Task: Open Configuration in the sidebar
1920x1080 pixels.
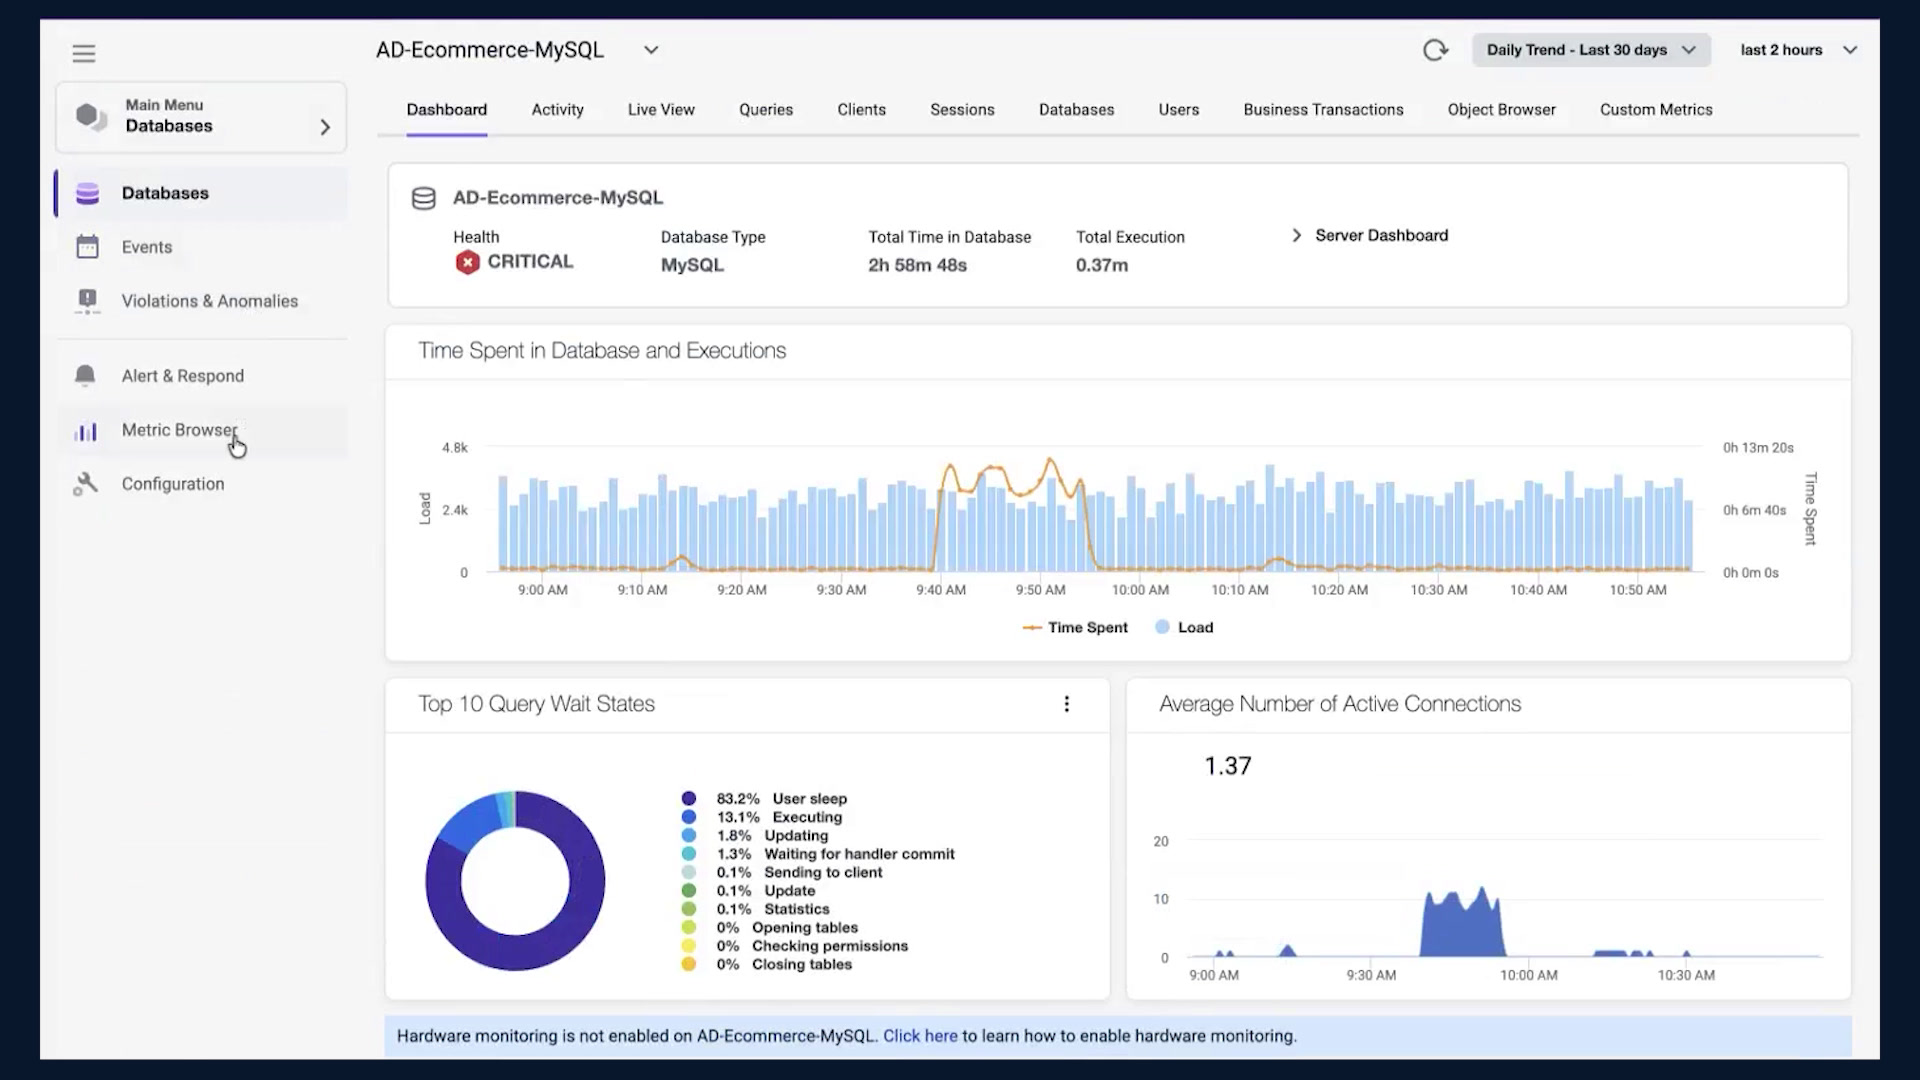Action: click(x=201, y=484)
